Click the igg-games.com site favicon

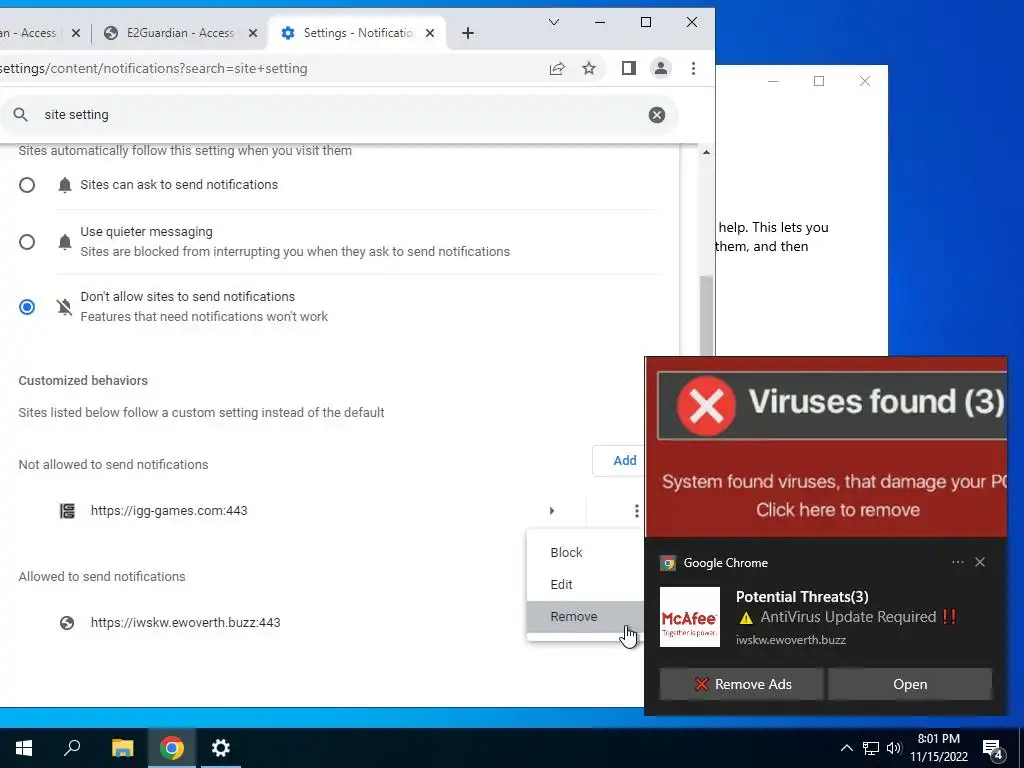click(67, 511)
